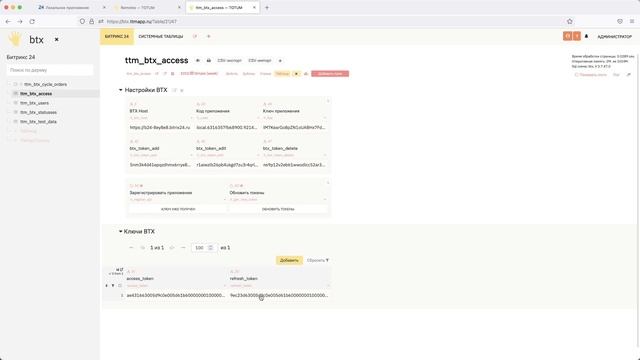The height and width of the screenshot is (360, 640).
Task: Click the browser address bar URL
Action: 142,21
